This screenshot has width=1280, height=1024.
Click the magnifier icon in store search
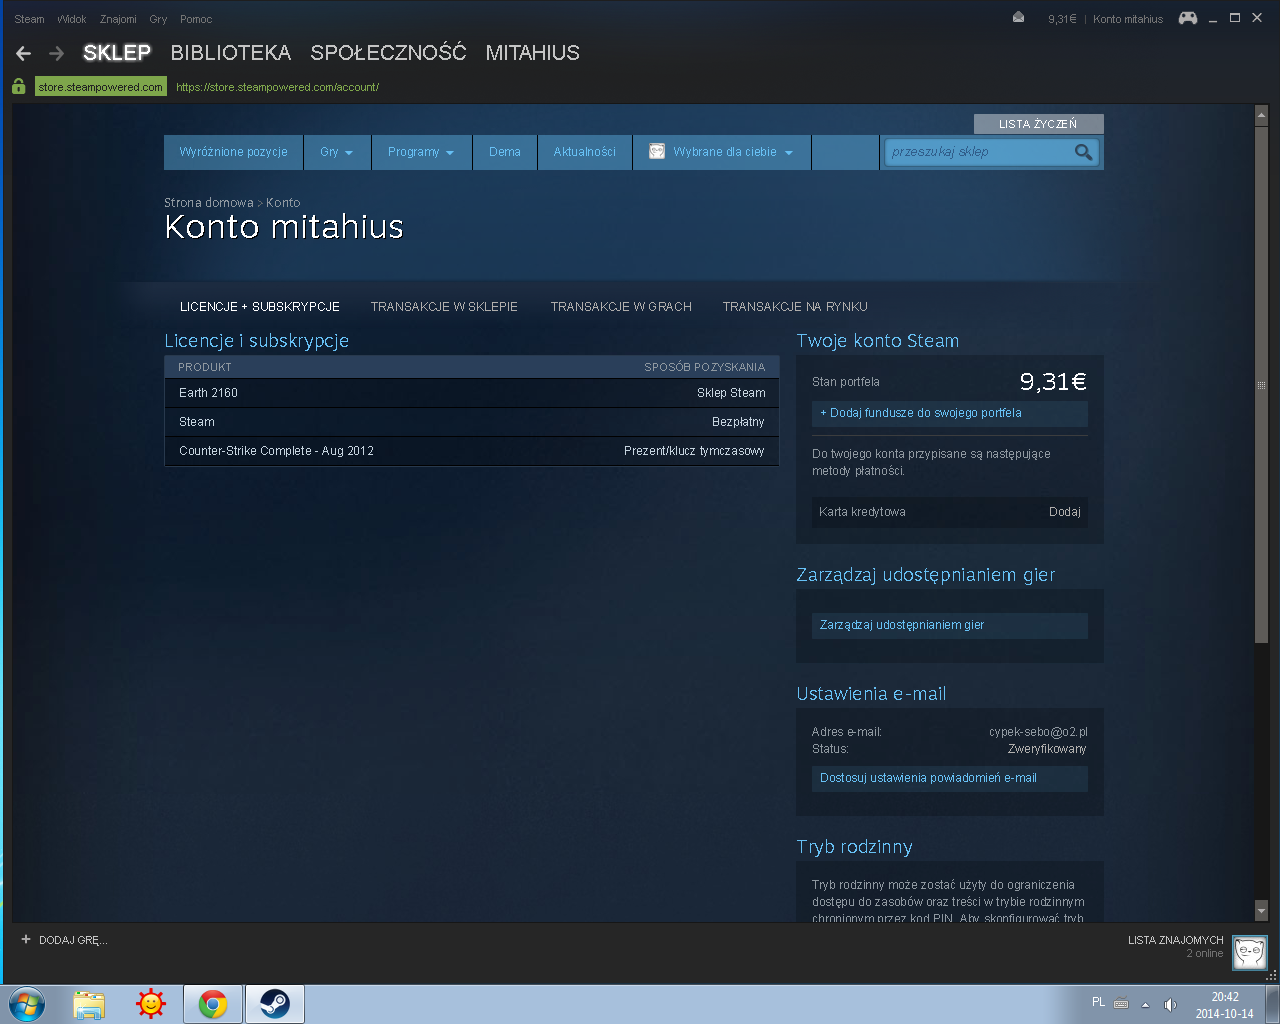[1083, 152]
